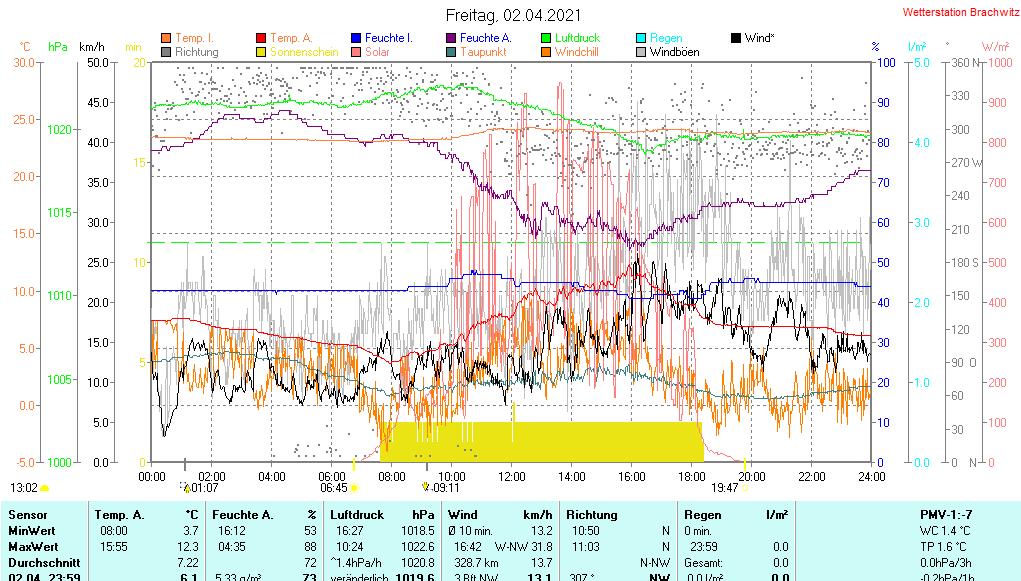Click the red Temp. A. legend square
This screenshot has width=1021, height=581.
262,38
